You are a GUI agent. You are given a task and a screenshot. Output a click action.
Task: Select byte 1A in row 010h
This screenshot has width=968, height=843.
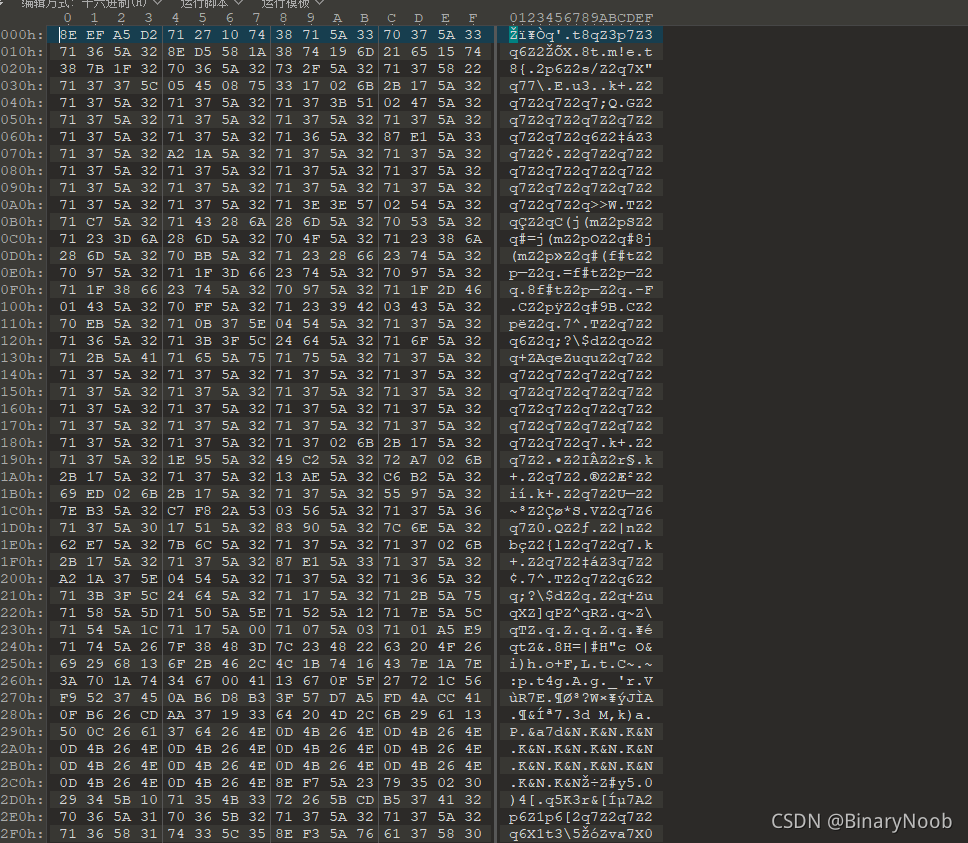[x=257, y=52]
